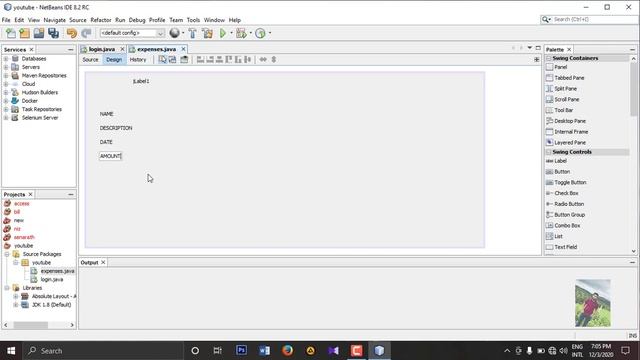Expand the Servers node in Services
Image resolution: width=640 pixels, height=360 pixels.
pyautogui.click(x=6, y=67)
